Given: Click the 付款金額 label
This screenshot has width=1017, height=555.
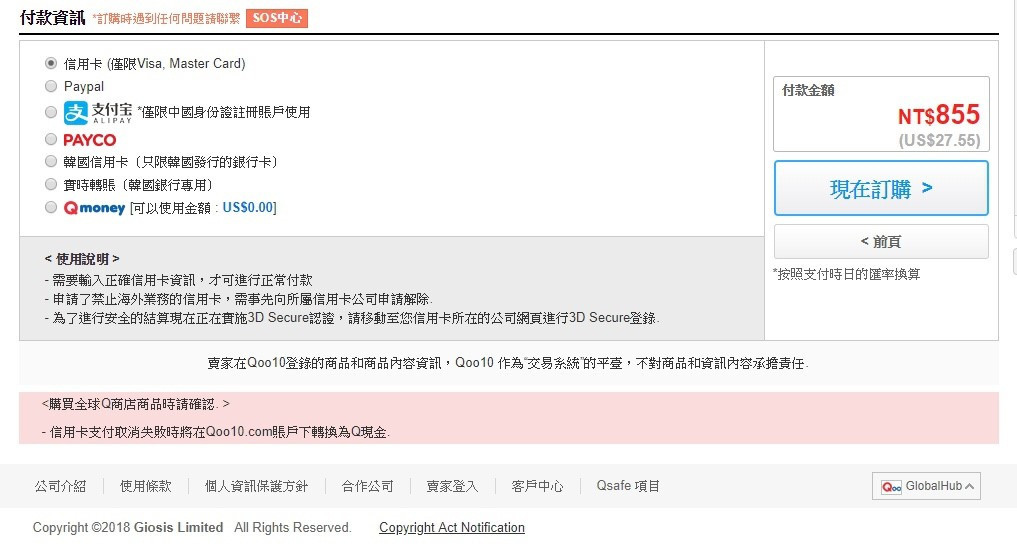Looking at the screenshot, I should [808, 90].
